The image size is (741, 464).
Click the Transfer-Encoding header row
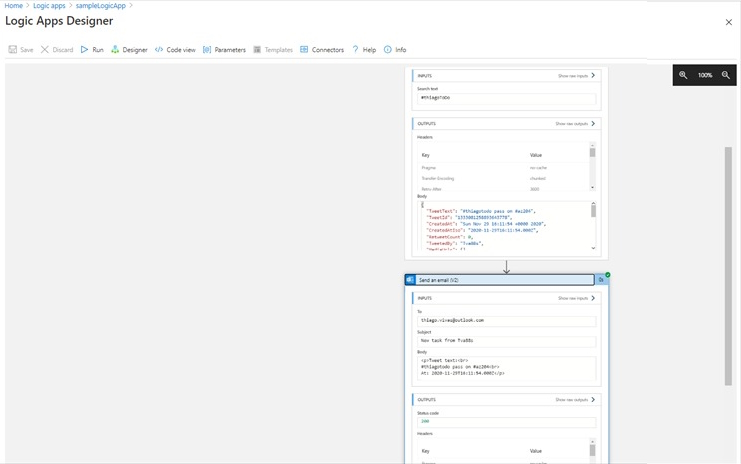pyautogui.click(x=504, y=179)
